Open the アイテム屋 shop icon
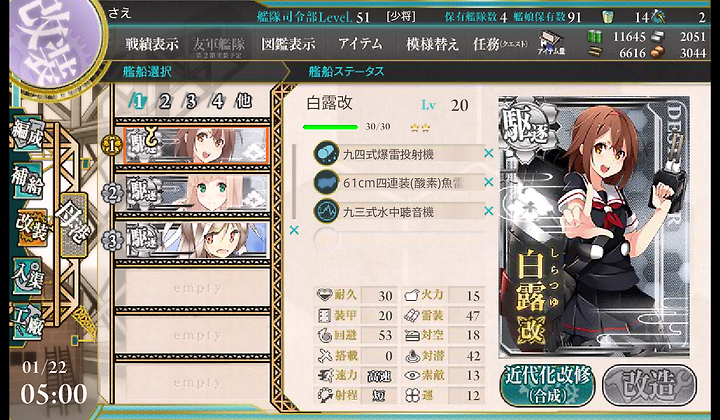Viewport: 720px width, 420px height. 551,44
